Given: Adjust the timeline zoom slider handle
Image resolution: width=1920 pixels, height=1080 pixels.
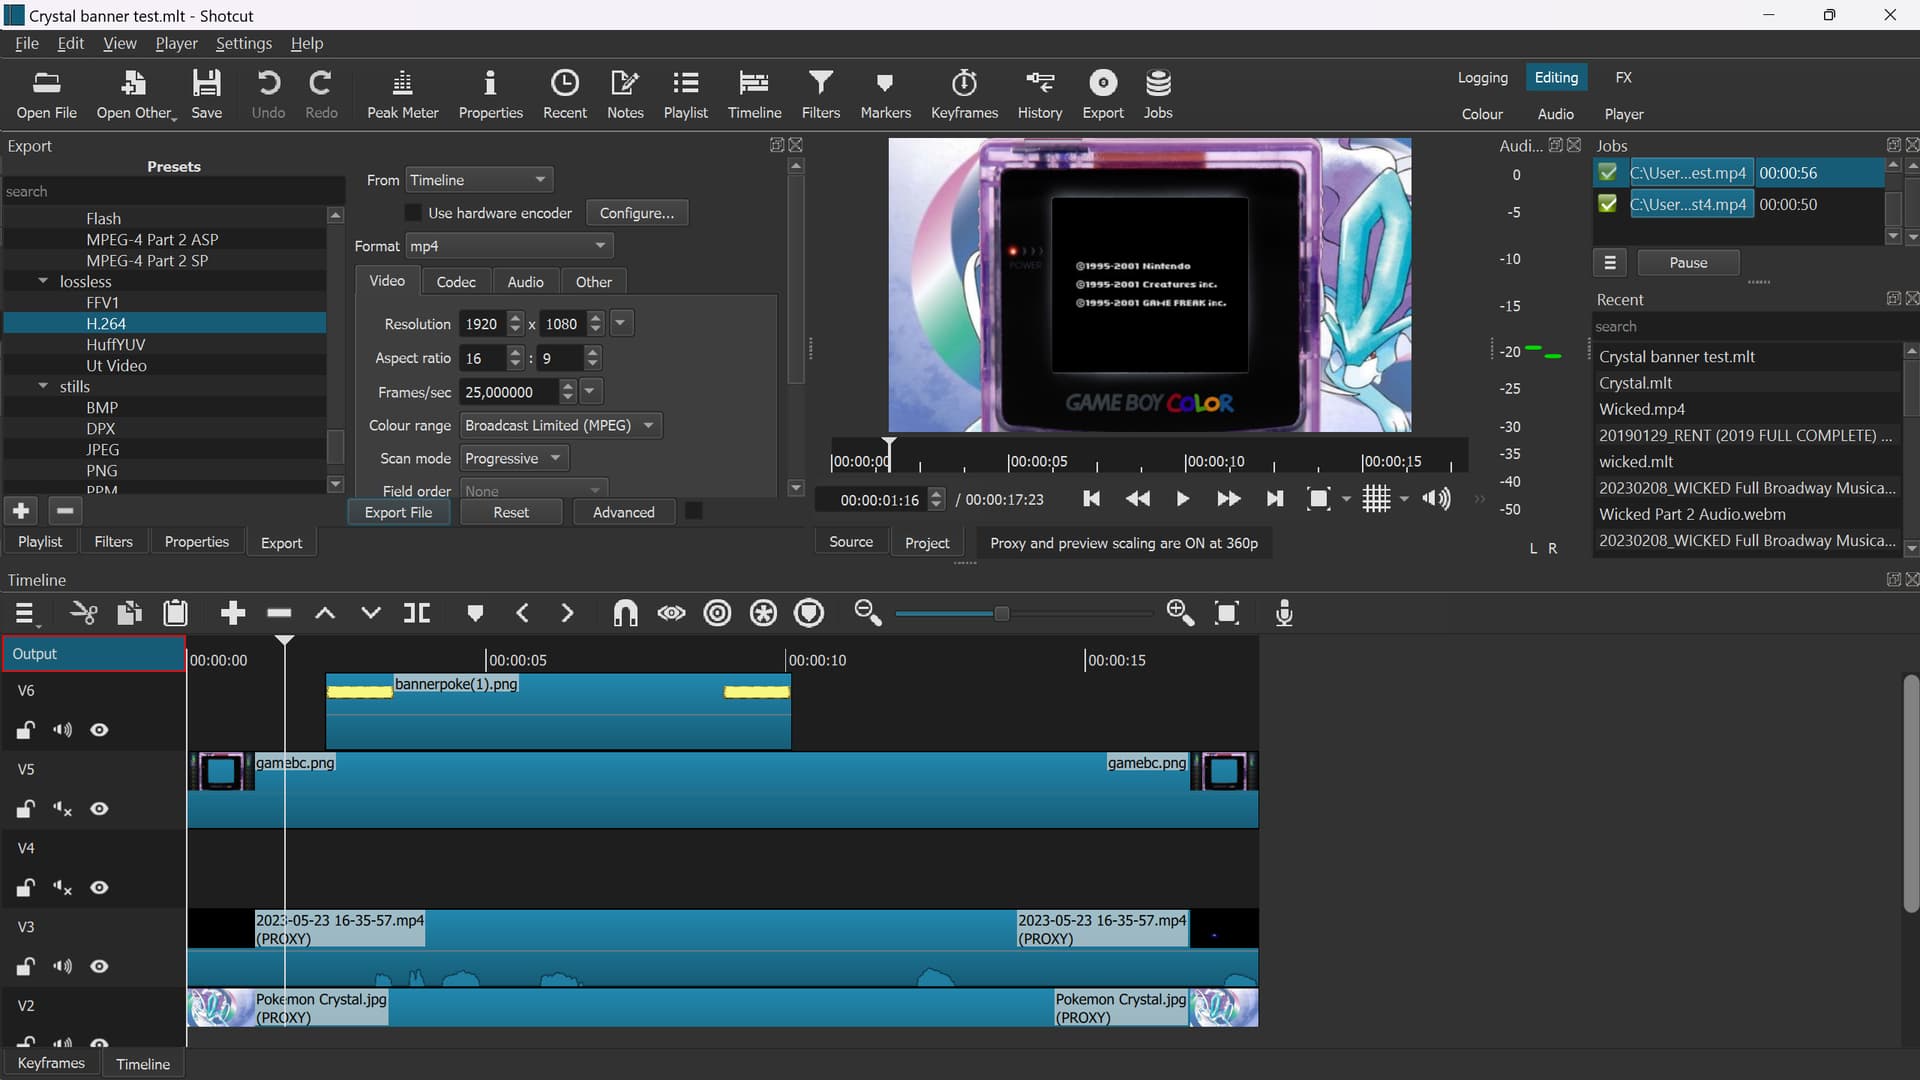Looking at the screenshot, I should coord(1001,613).
